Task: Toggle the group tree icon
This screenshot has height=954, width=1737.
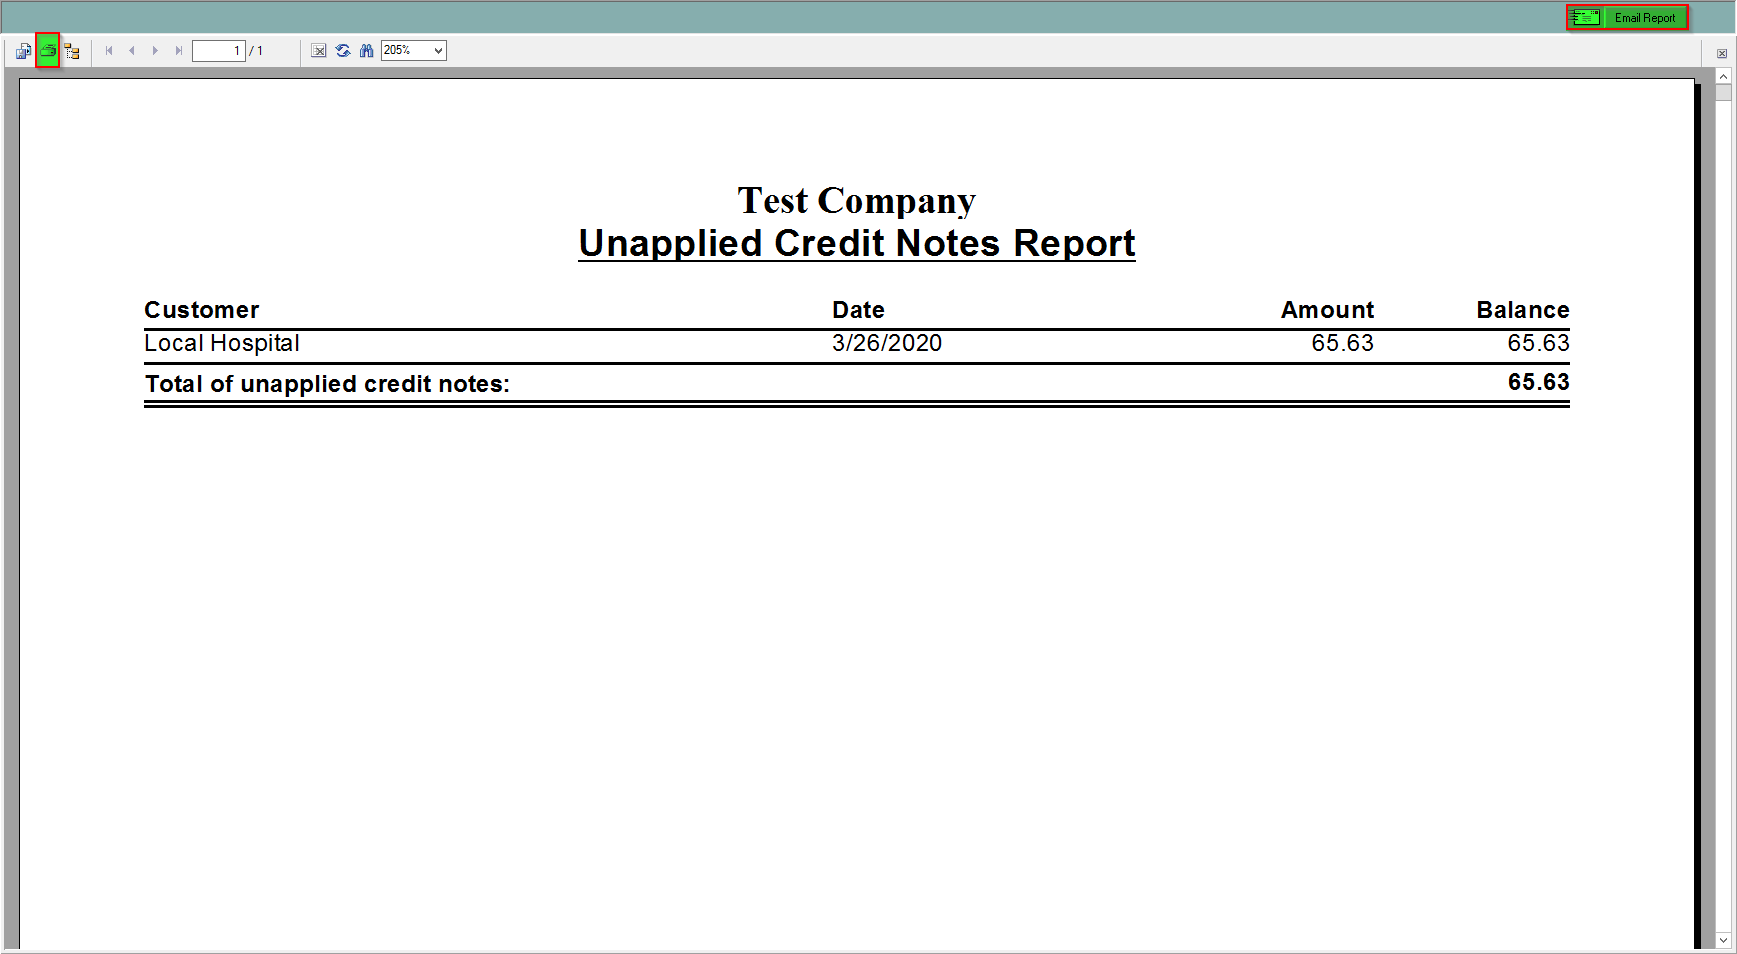Action: point(72,51)
